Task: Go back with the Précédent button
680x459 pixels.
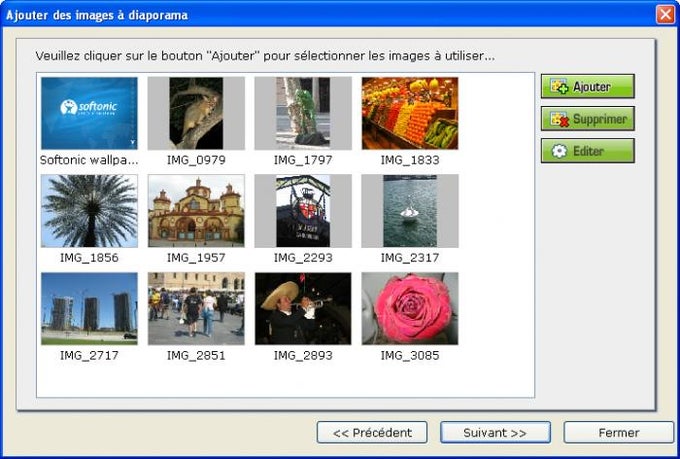Action: pos(372,432)
